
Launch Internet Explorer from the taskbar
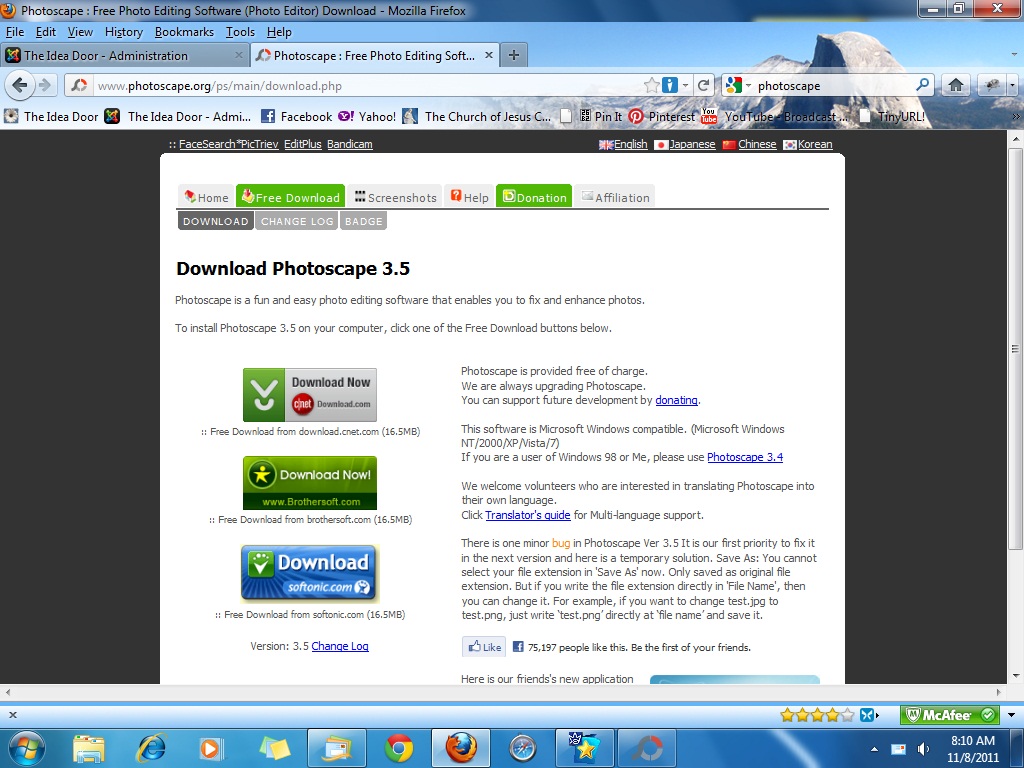(x=151, y=748)
